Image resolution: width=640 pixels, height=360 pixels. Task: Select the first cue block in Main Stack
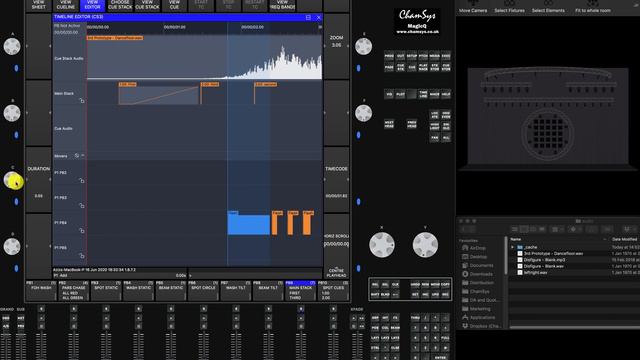click(158, 94)
